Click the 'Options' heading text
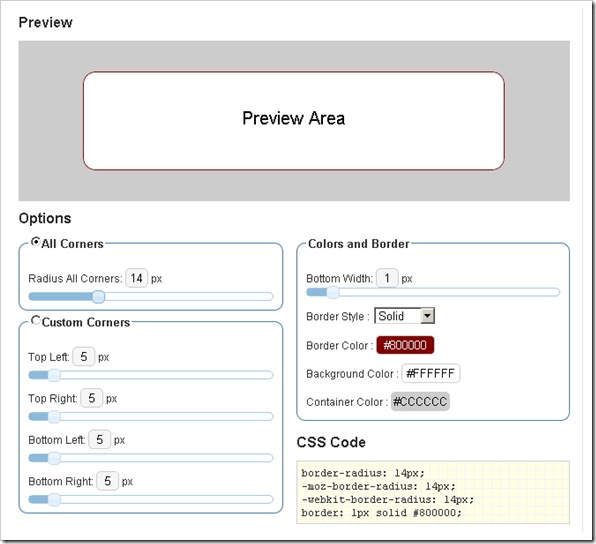The height and width of the screenshot is (544, 596). pyautogui.click(x=45, y=218)
